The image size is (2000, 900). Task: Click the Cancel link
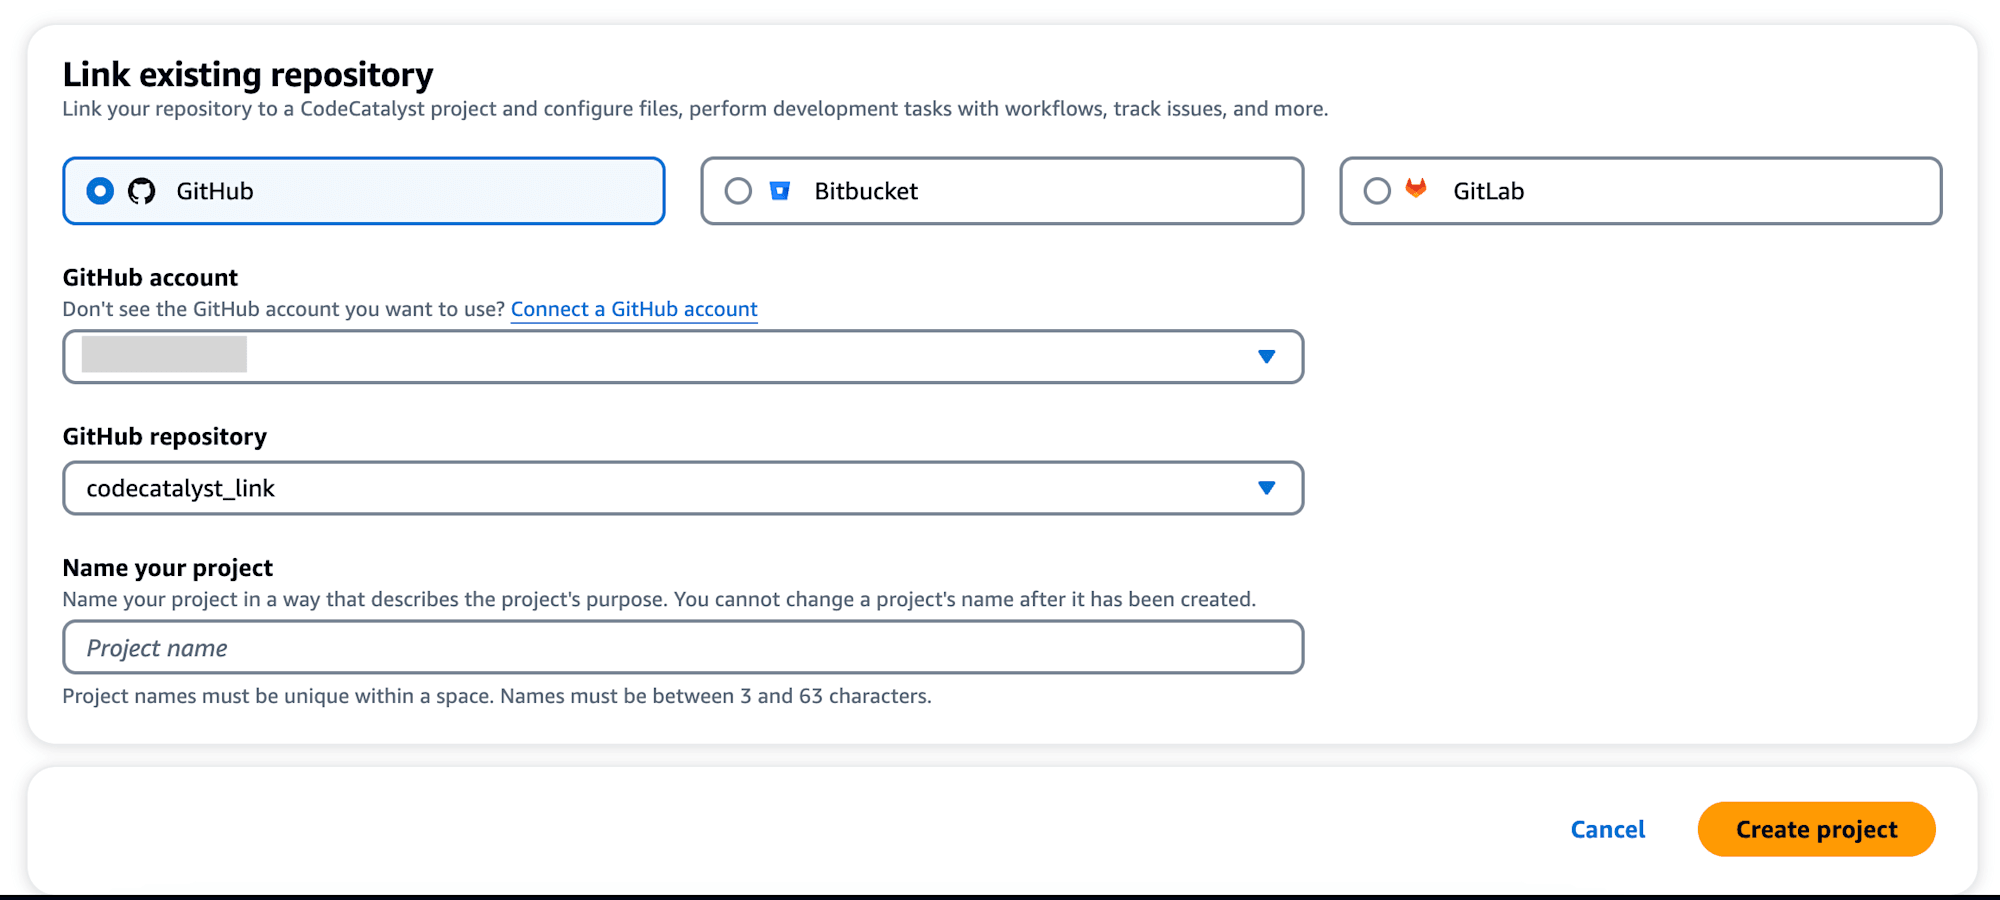1607,829
